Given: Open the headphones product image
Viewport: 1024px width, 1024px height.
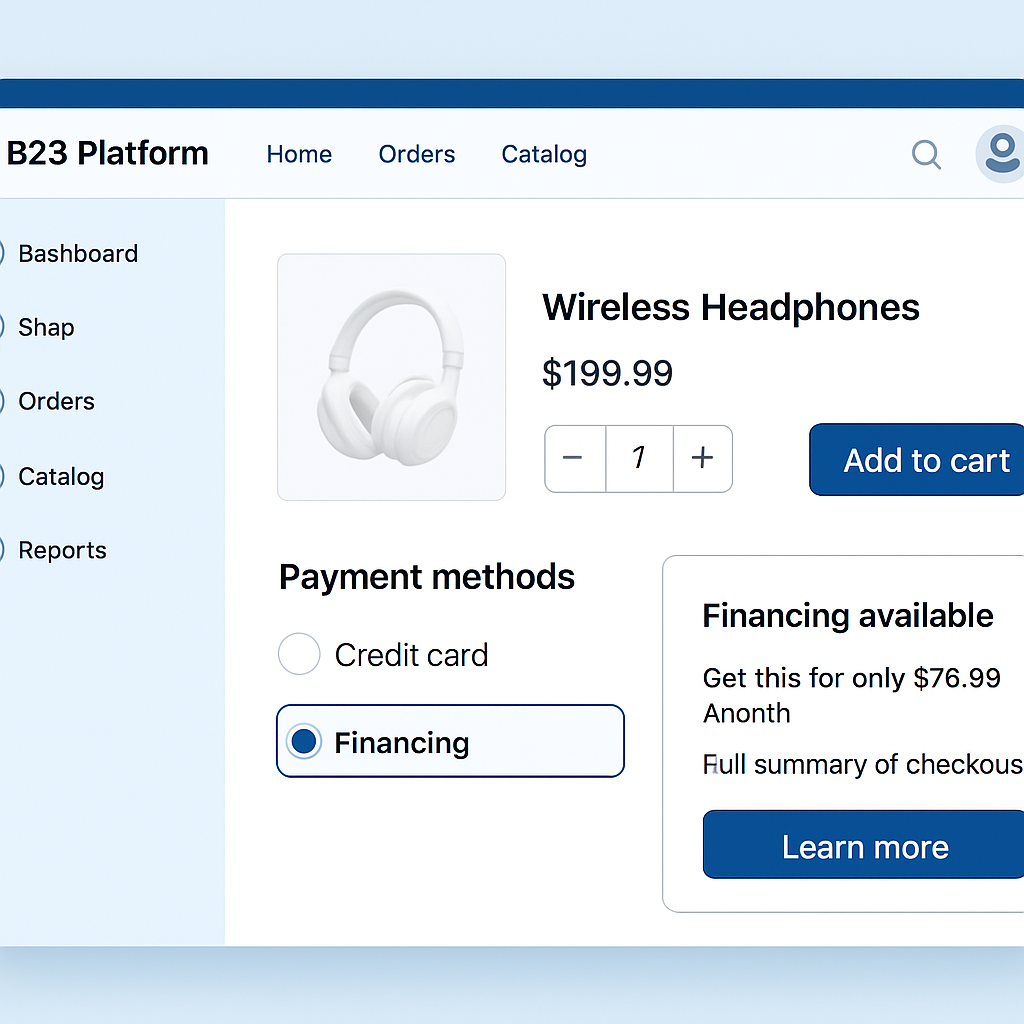Looking at the screenshot, I should (391, 377).
